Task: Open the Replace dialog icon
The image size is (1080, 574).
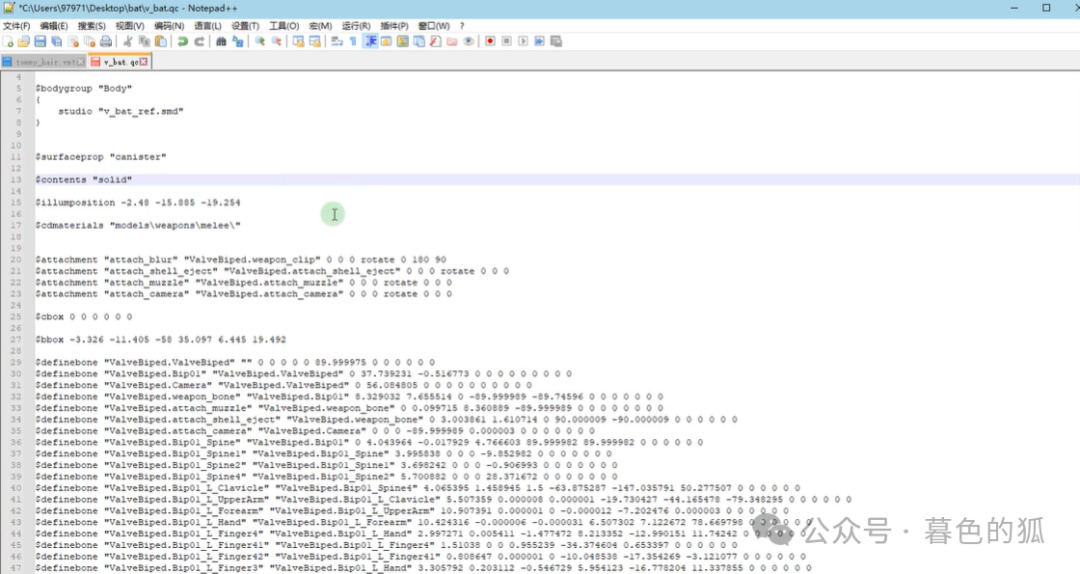Action: (238, 41)
